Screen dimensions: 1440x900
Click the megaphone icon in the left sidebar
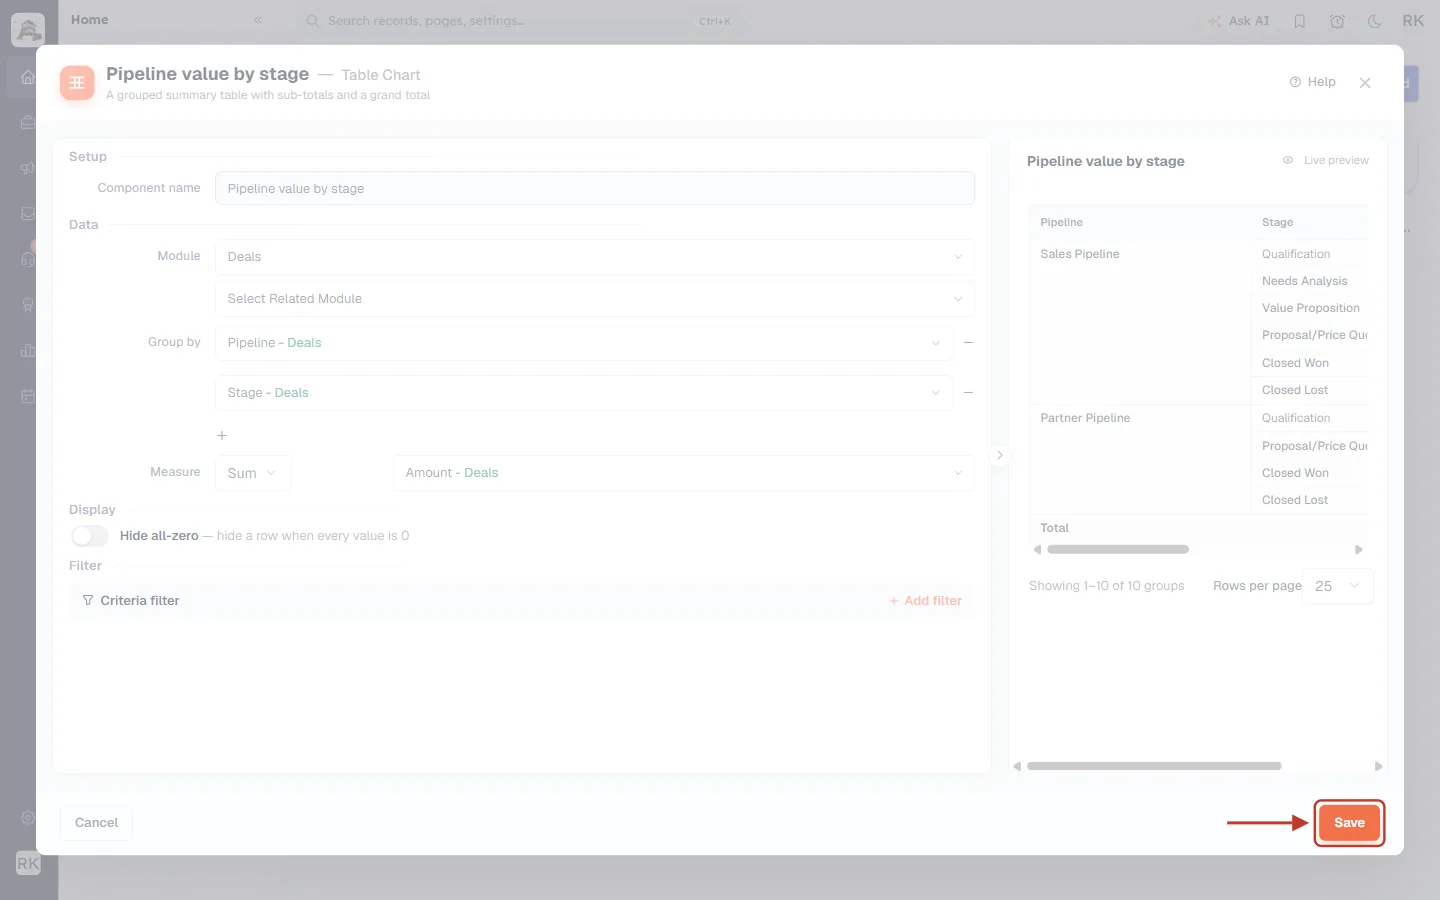tap(28, 168)
